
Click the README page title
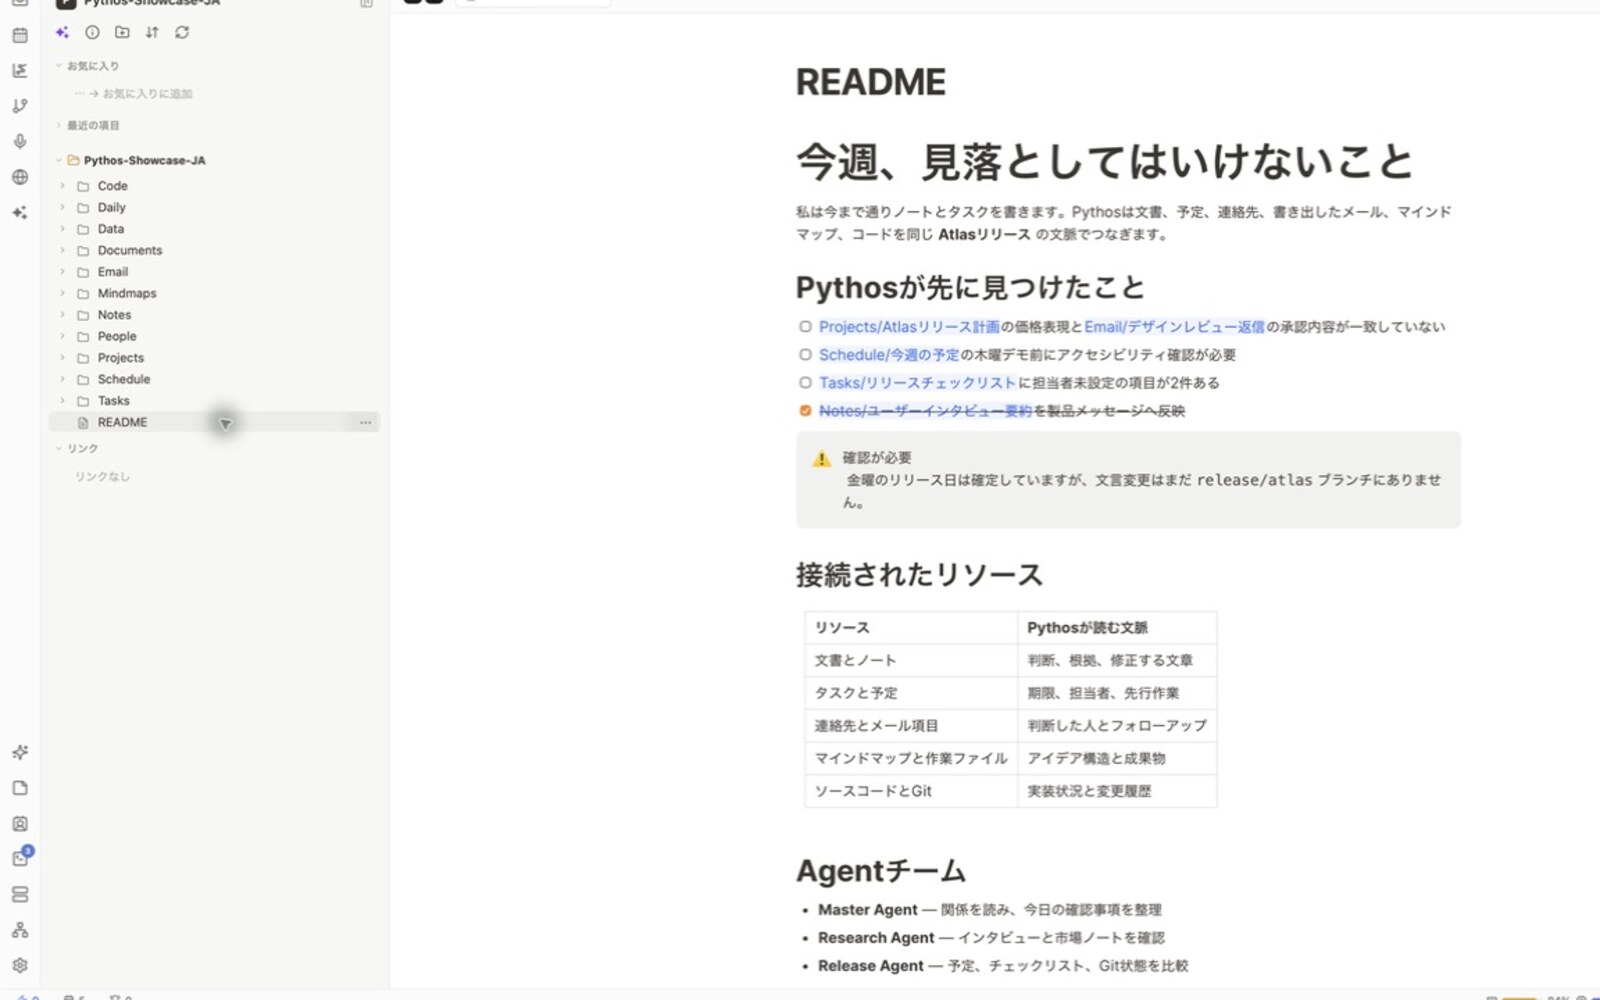click(870, 82)
